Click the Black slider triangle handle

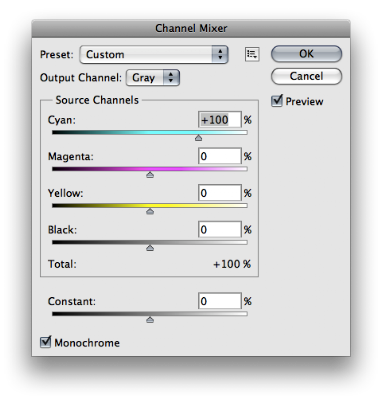150,248
